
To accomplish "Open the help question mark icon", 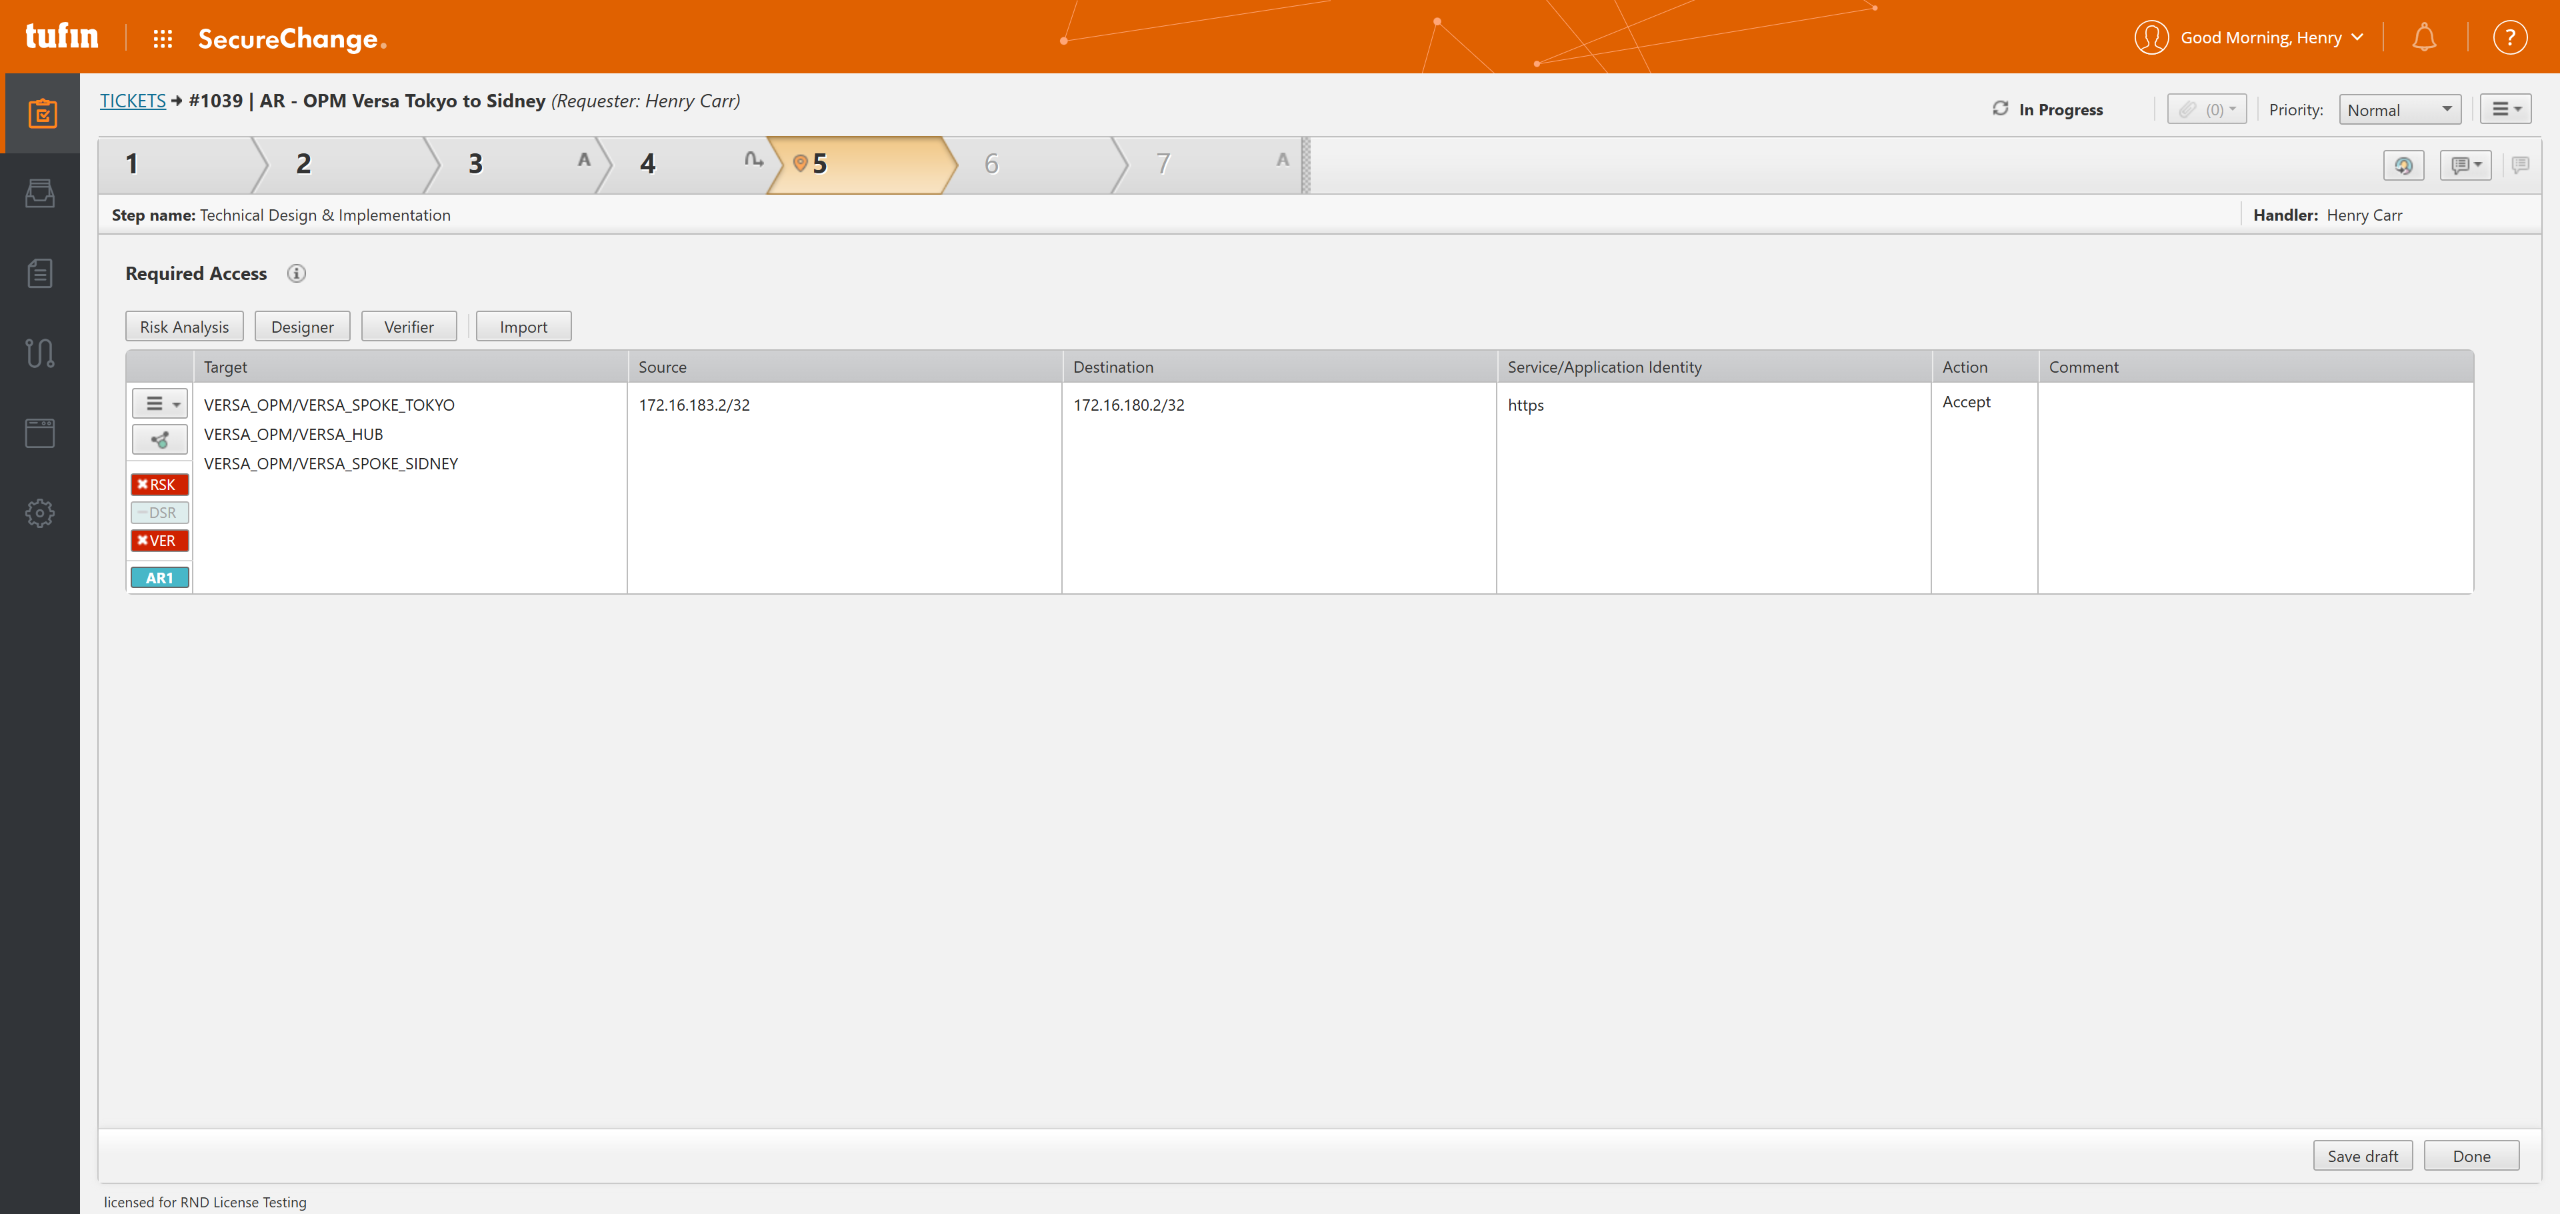I will coord(2509,38).
